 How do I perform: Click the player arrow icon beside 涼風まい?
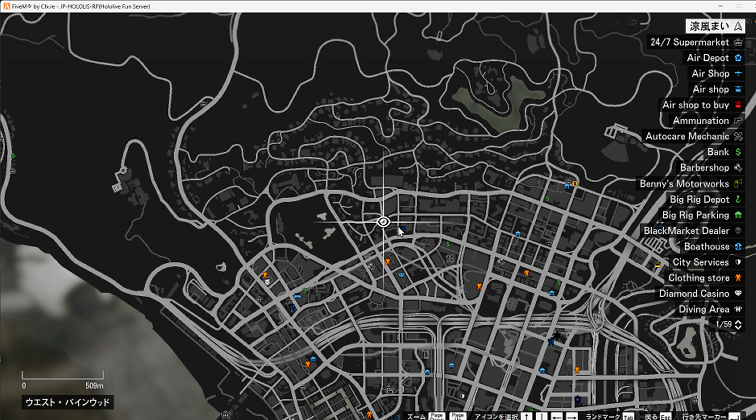click(x=738, y=27)
